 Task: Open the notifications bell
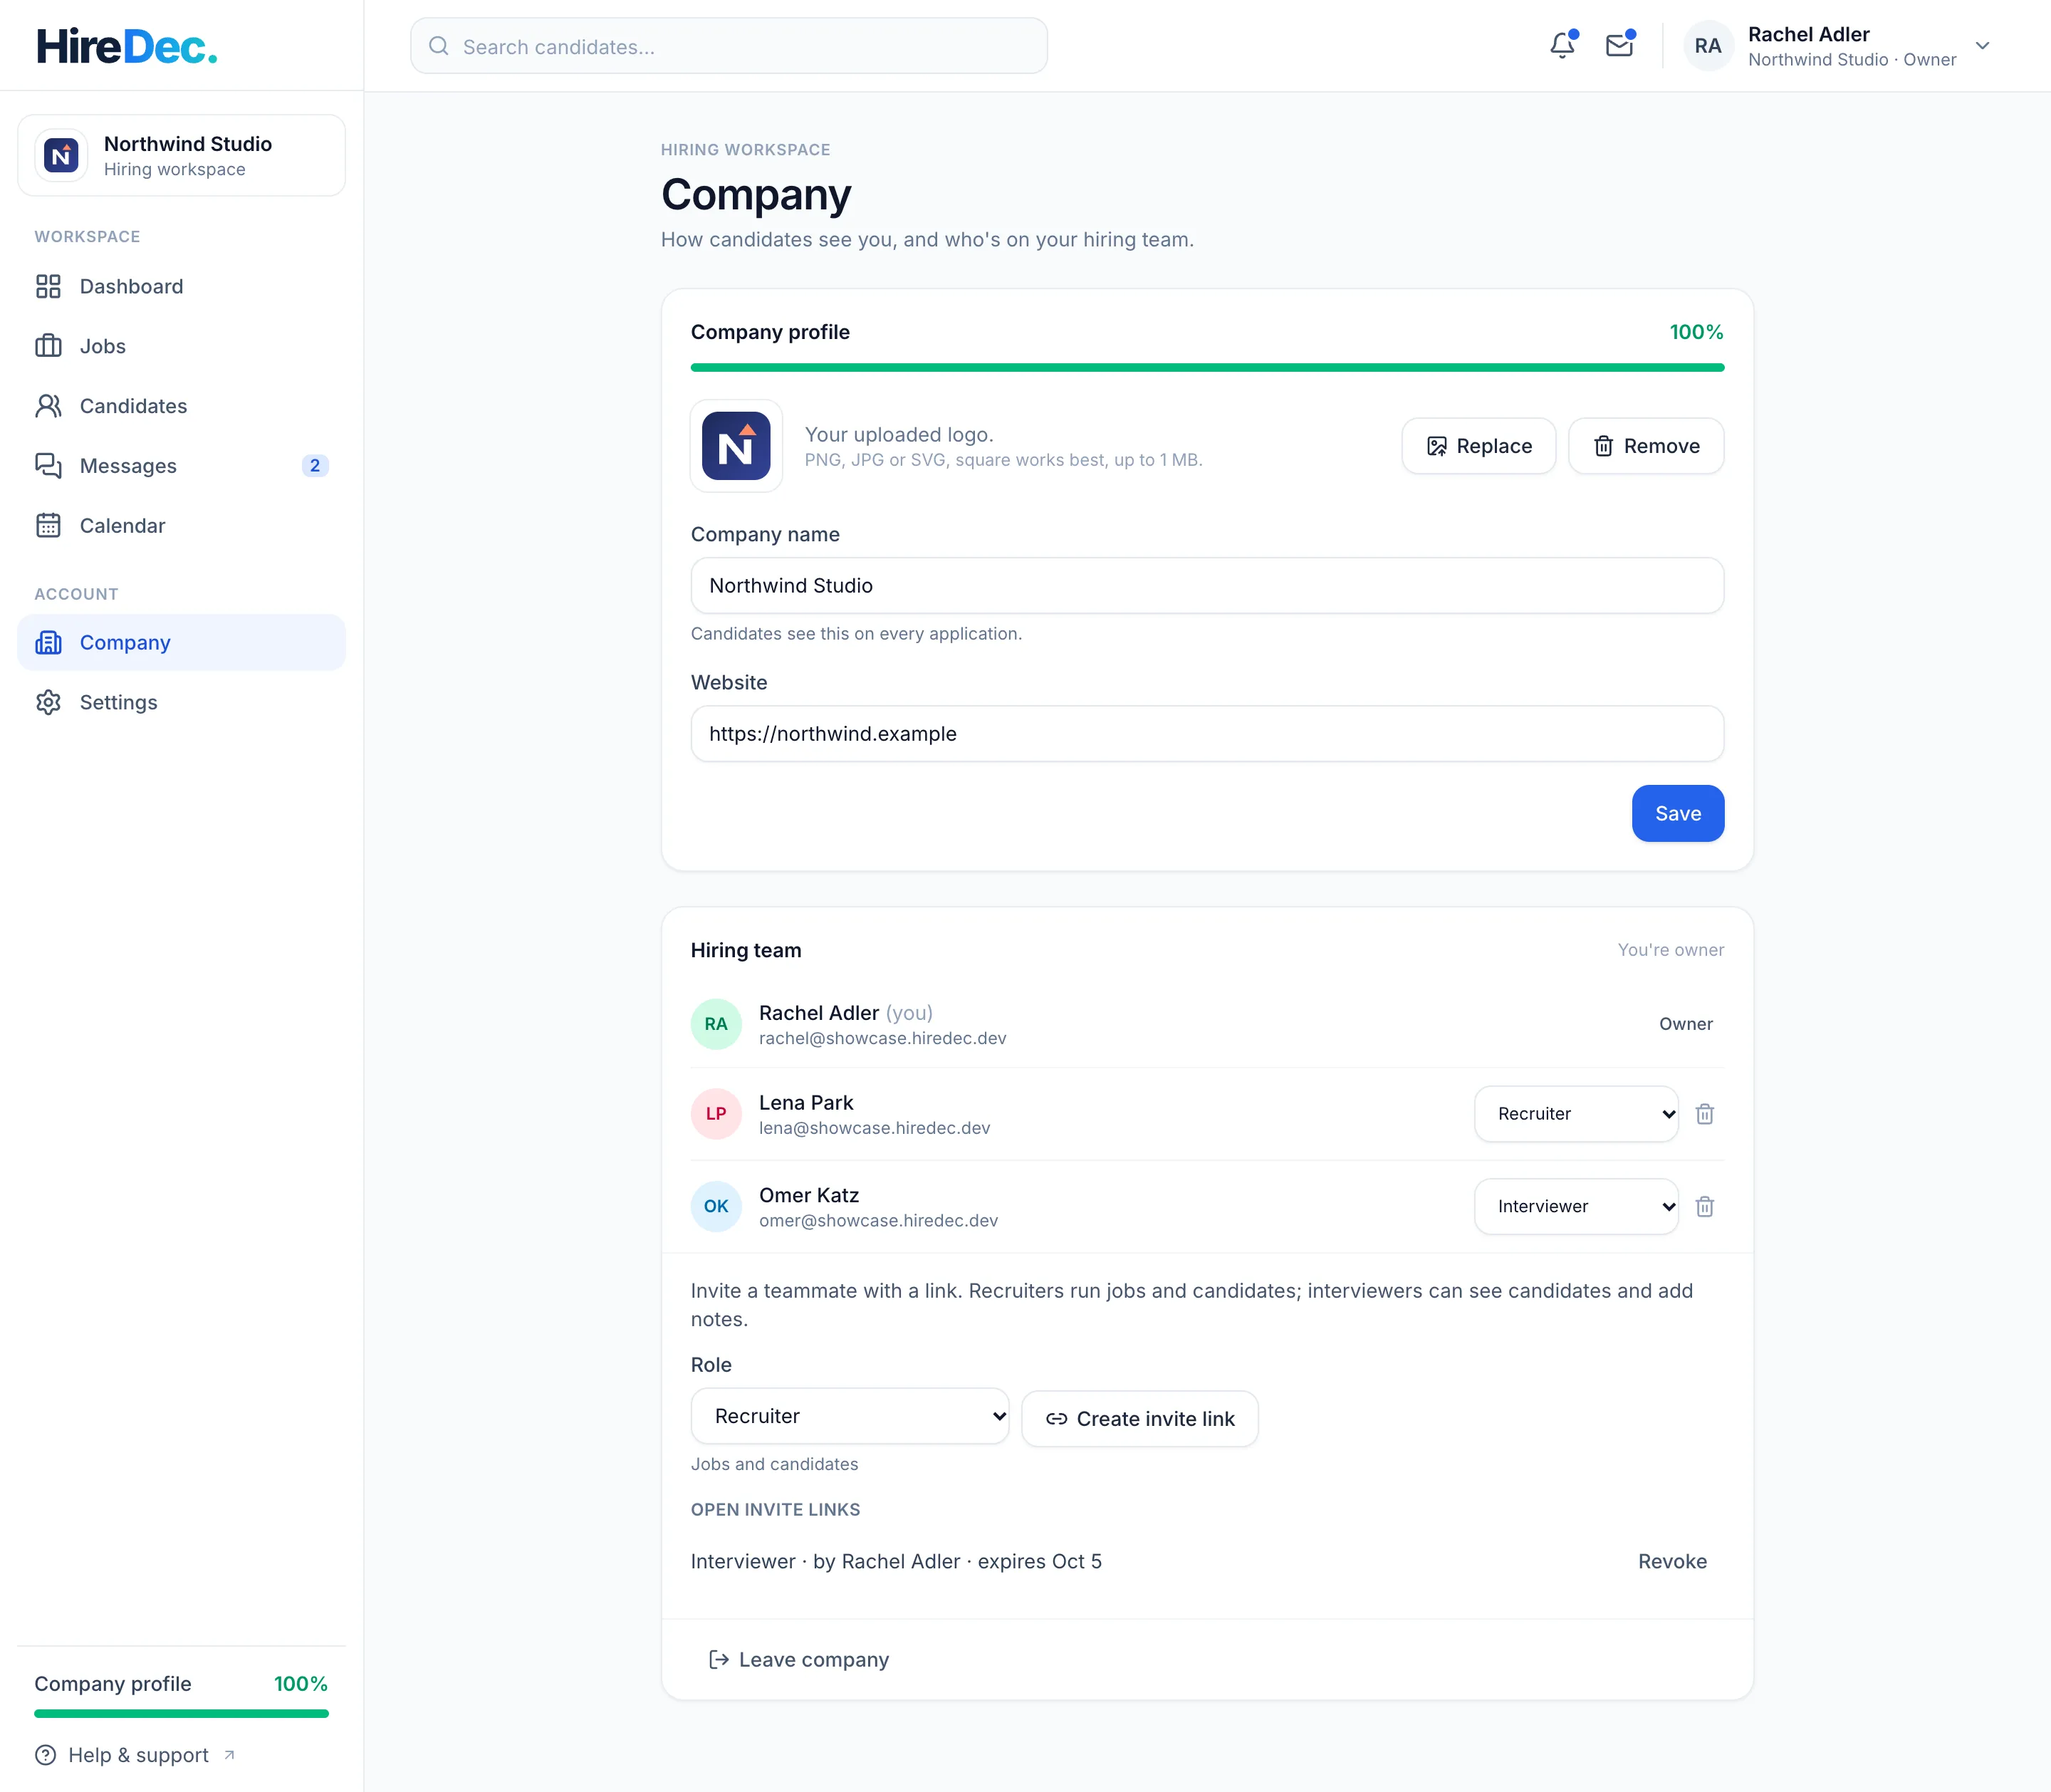pos(1562,46)
